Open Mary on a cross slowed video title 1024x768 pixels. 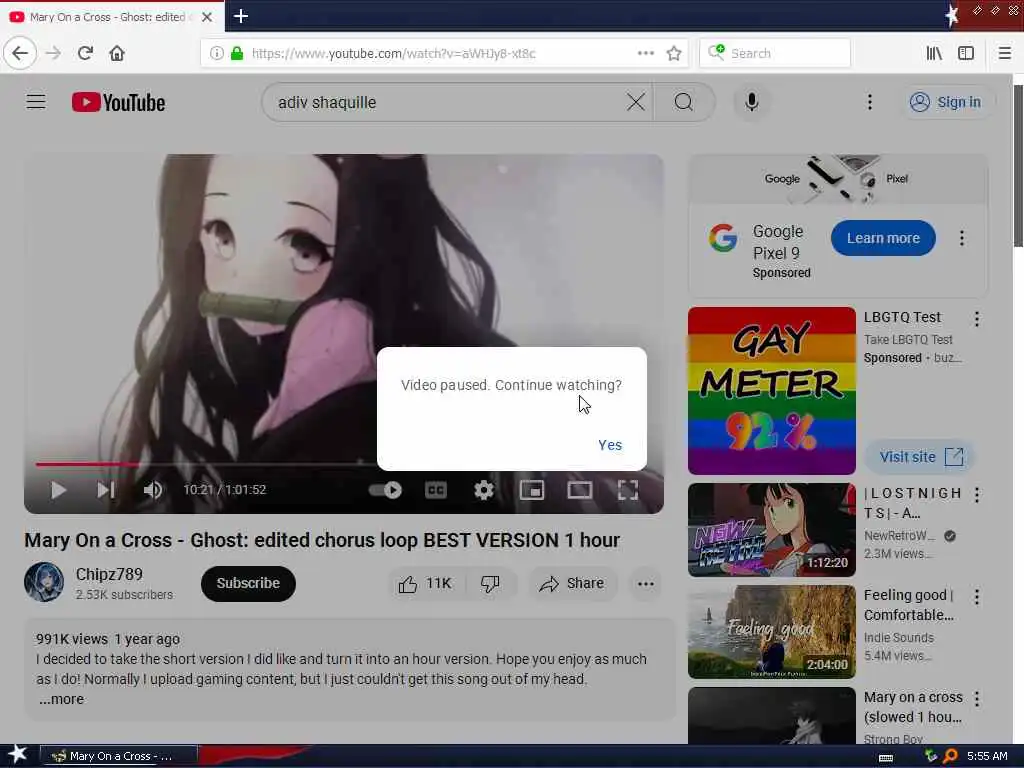click(x=913, y=707)
